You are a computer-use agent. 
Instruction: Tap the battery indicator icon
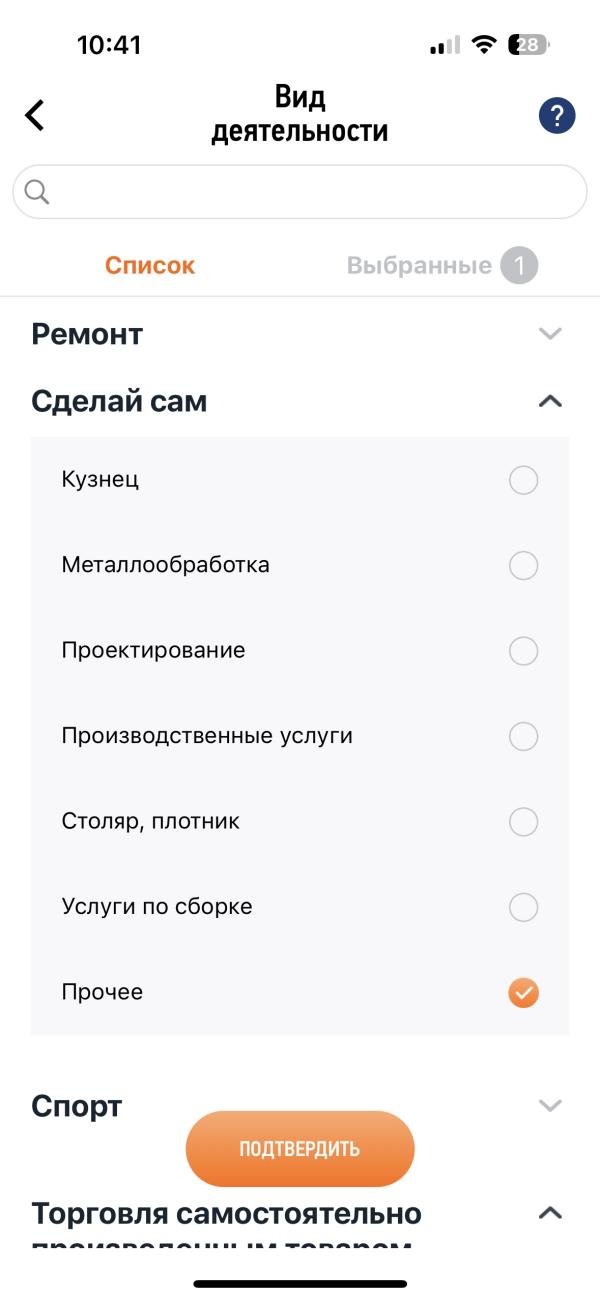pos(529,45)
